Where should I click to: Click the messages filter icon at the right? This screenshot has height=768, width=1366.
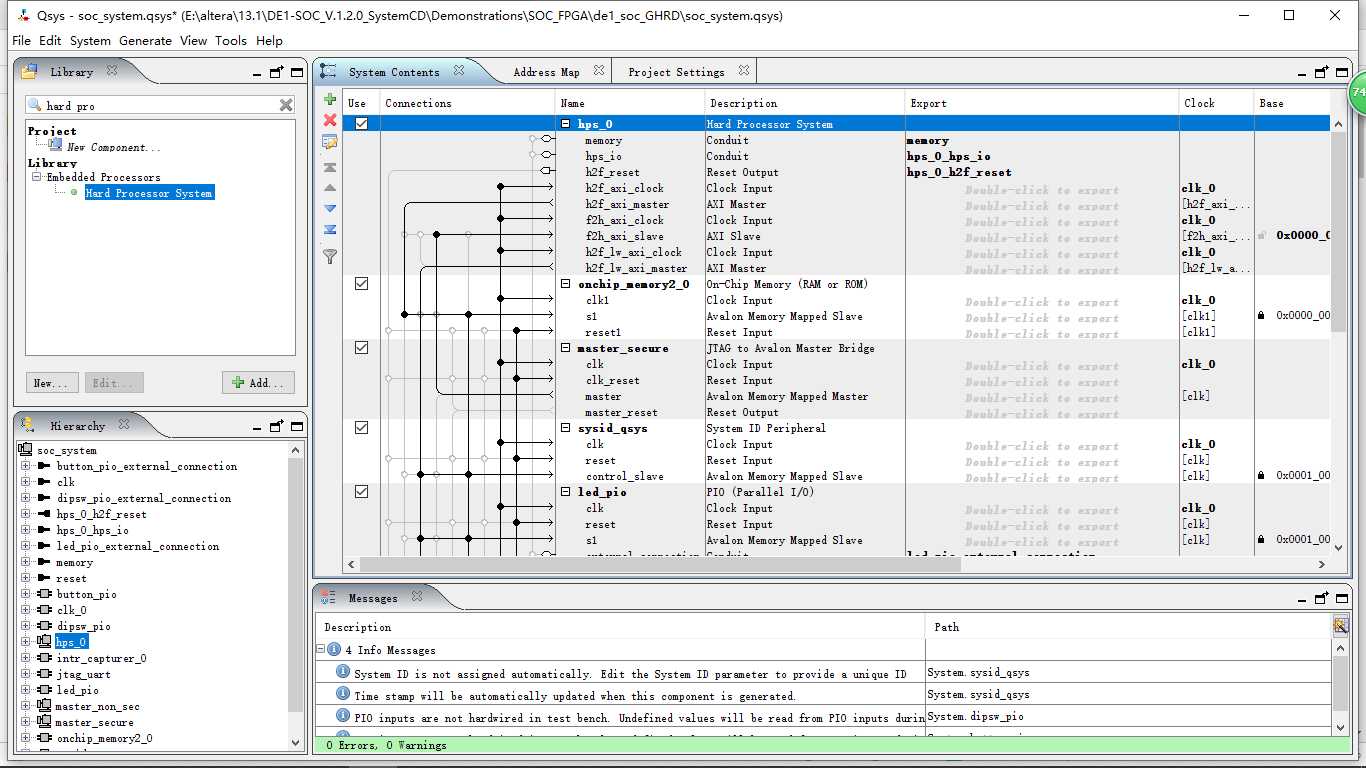point(1340,625)
